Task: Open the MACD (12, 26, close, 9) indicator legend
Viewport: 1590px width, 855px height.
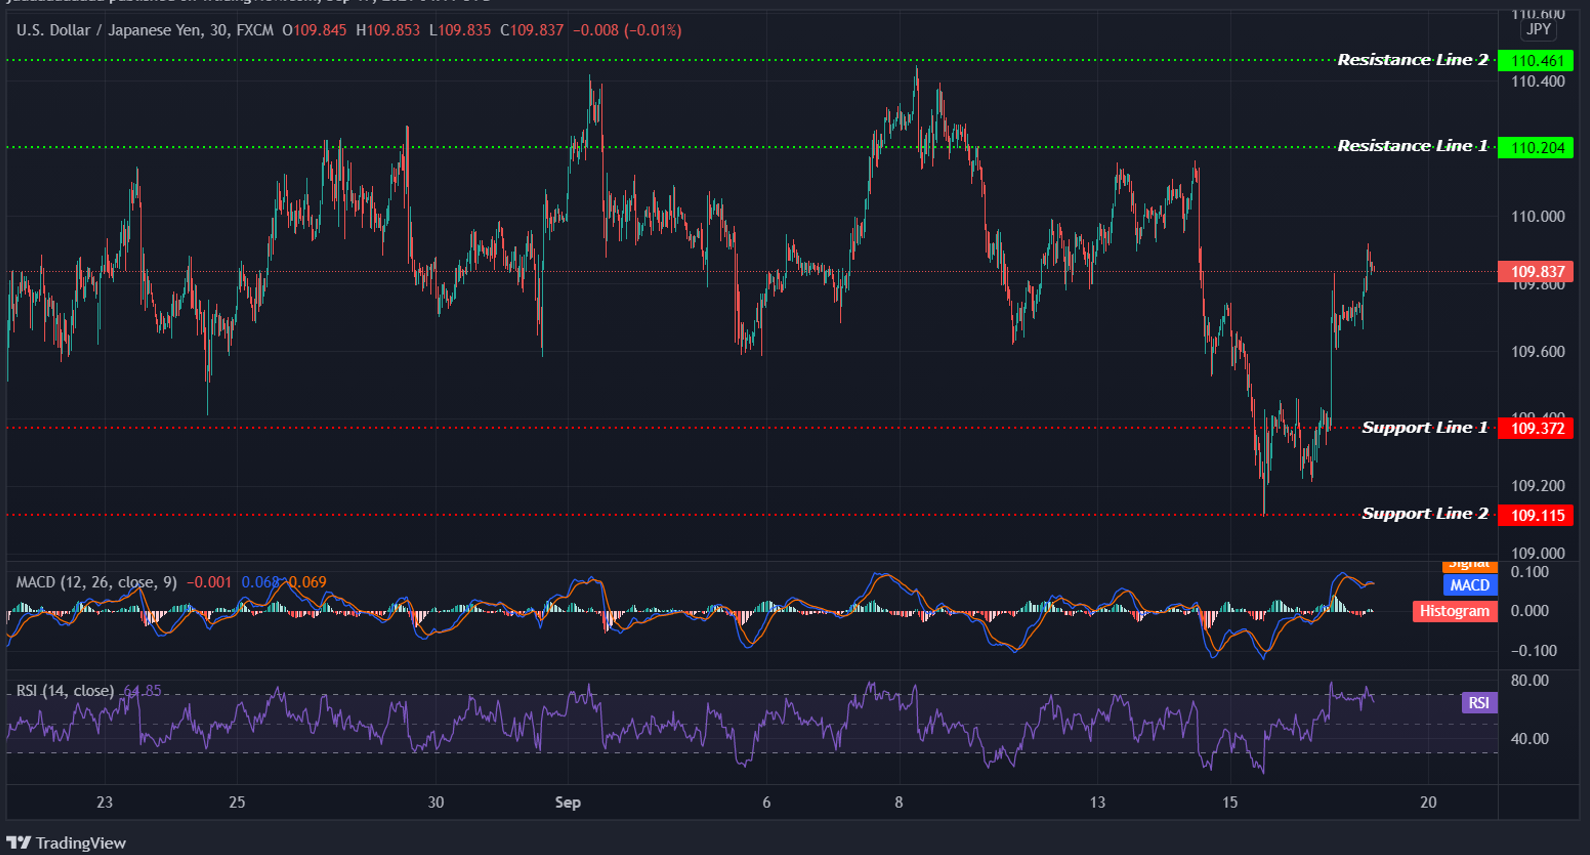Action: pyautogui.click(x=96, y=582)
